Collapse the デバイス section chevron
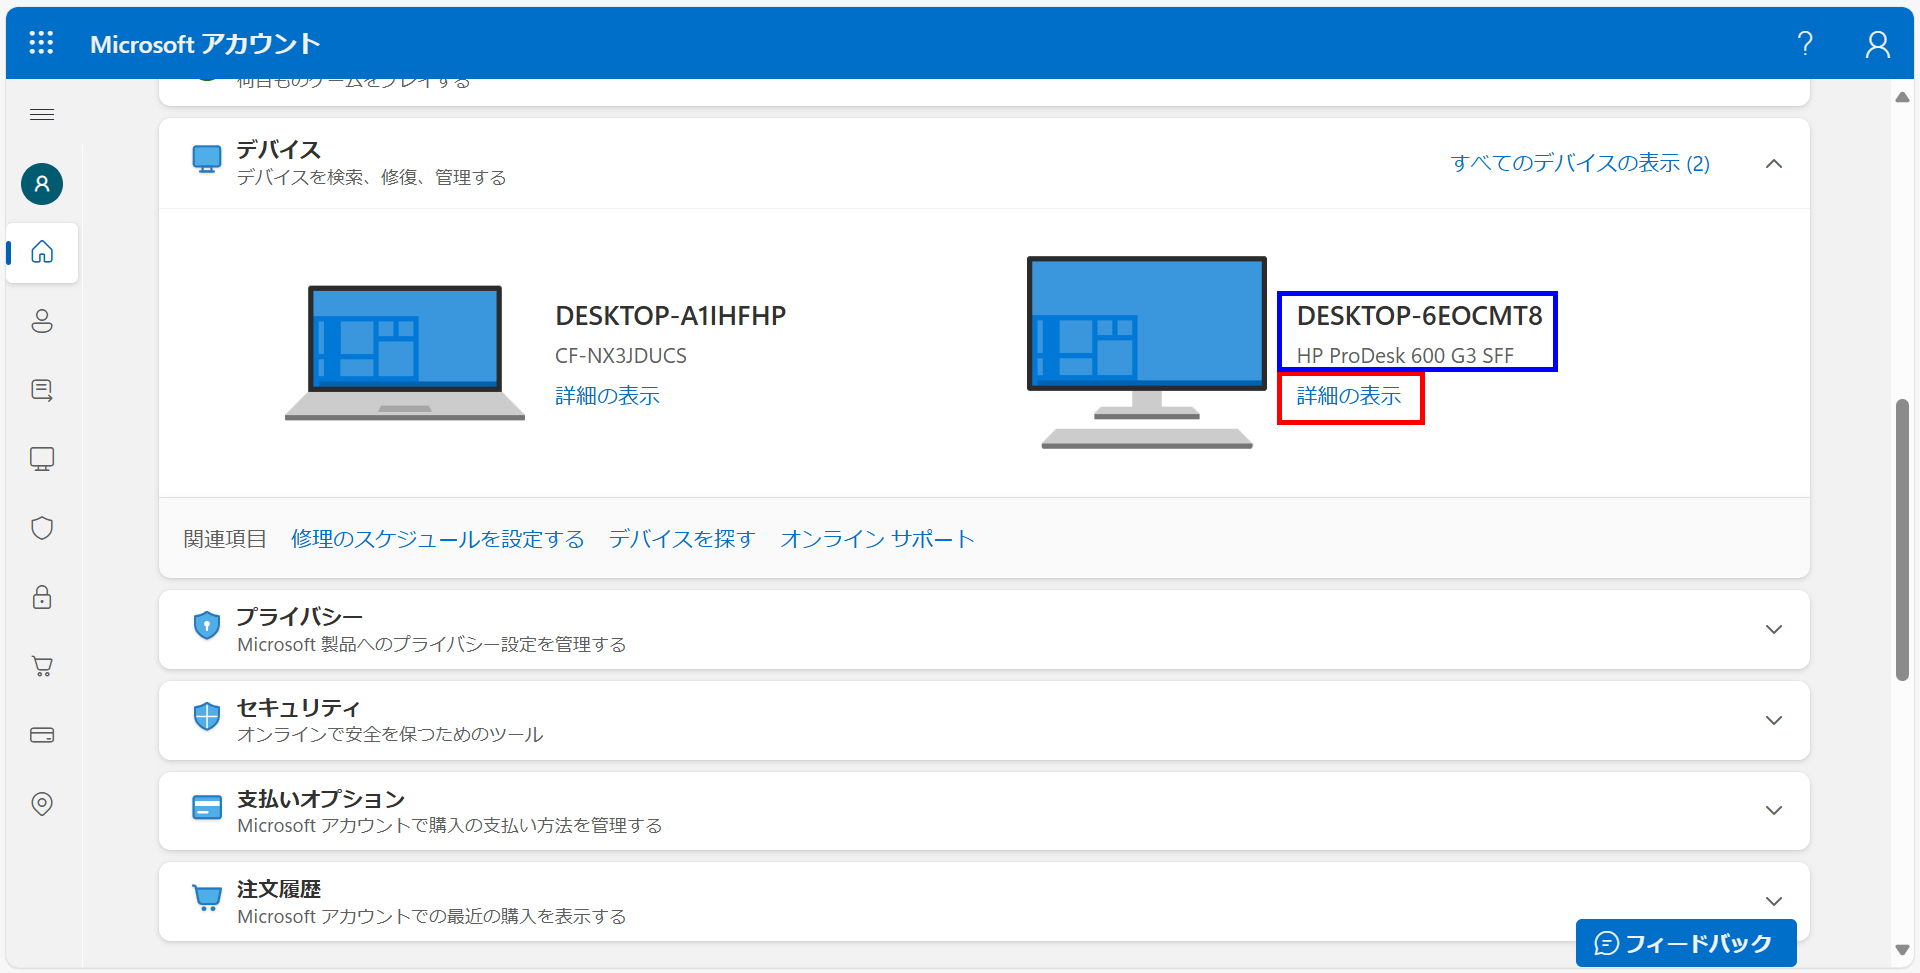The width and height of the screenshot is (1920, 973). pyautogui.click(x=1774, y=163)
